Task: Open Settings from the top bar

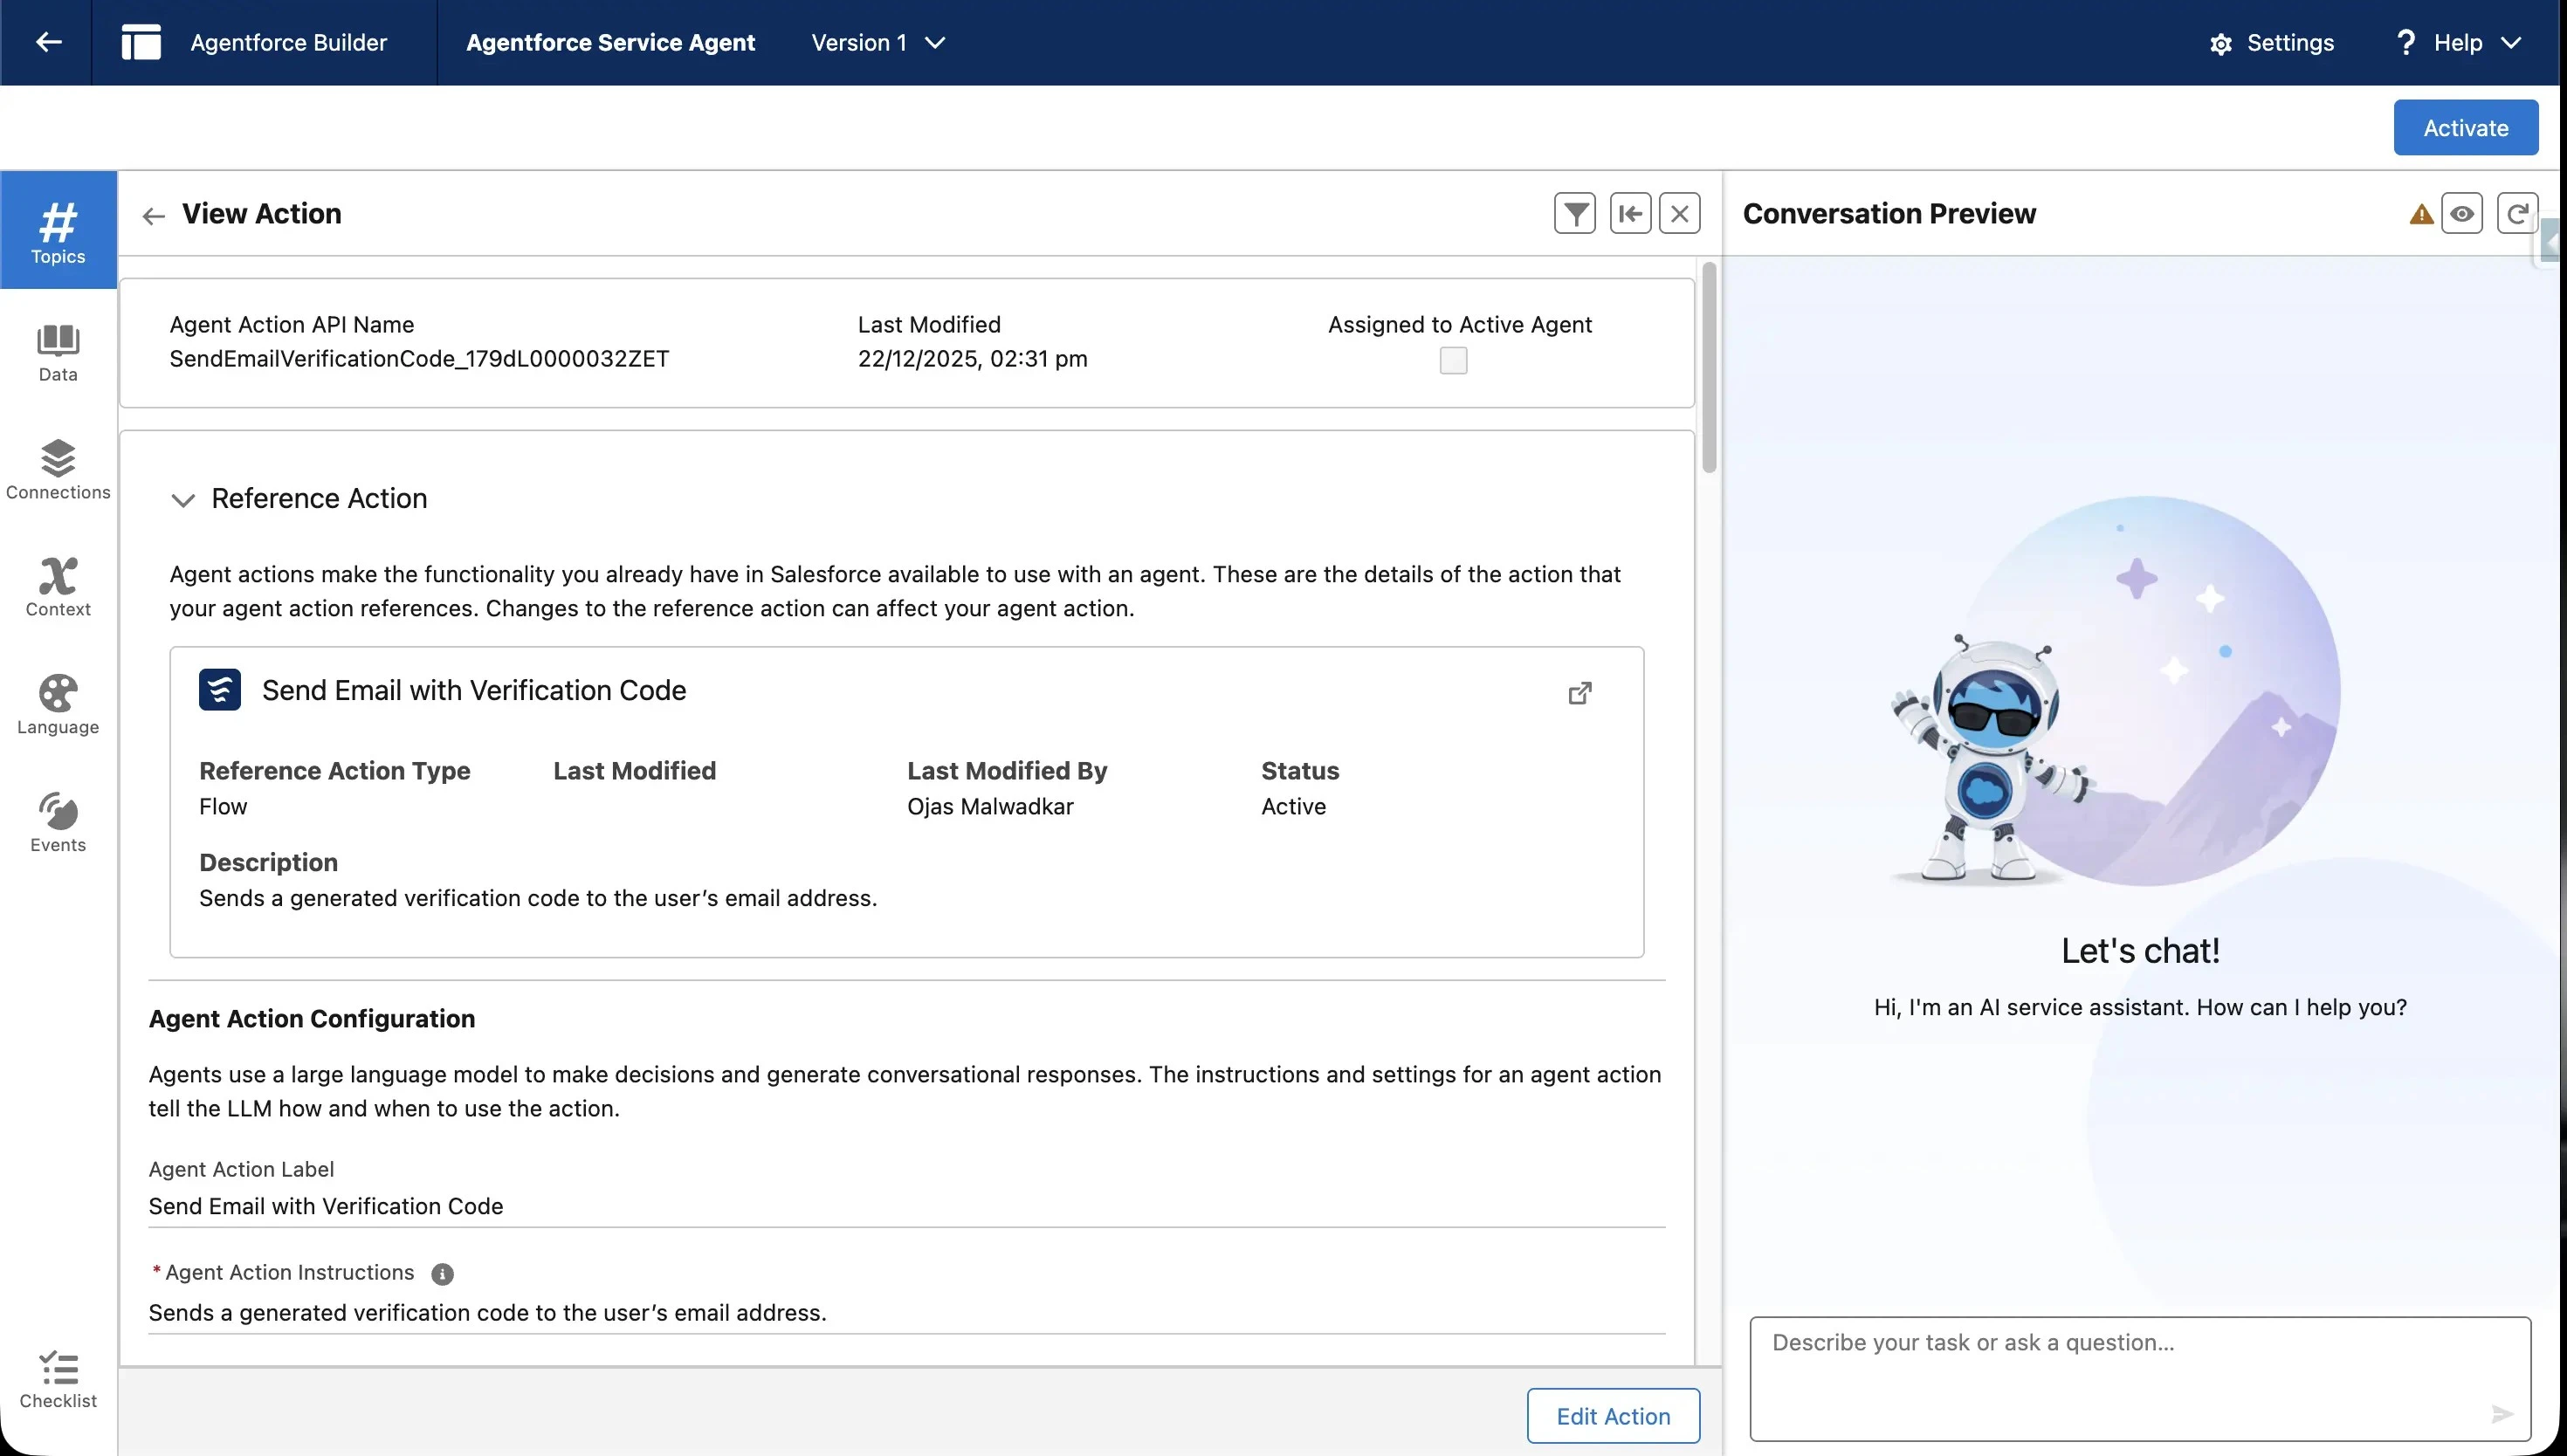Action: point(2271,42)
